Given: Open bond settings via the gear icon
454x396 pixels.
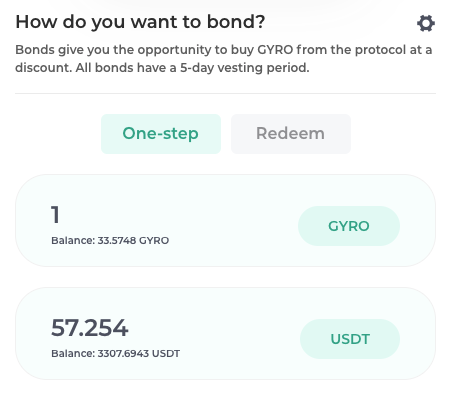Looking at the screenshot, I should click(426, 23).
